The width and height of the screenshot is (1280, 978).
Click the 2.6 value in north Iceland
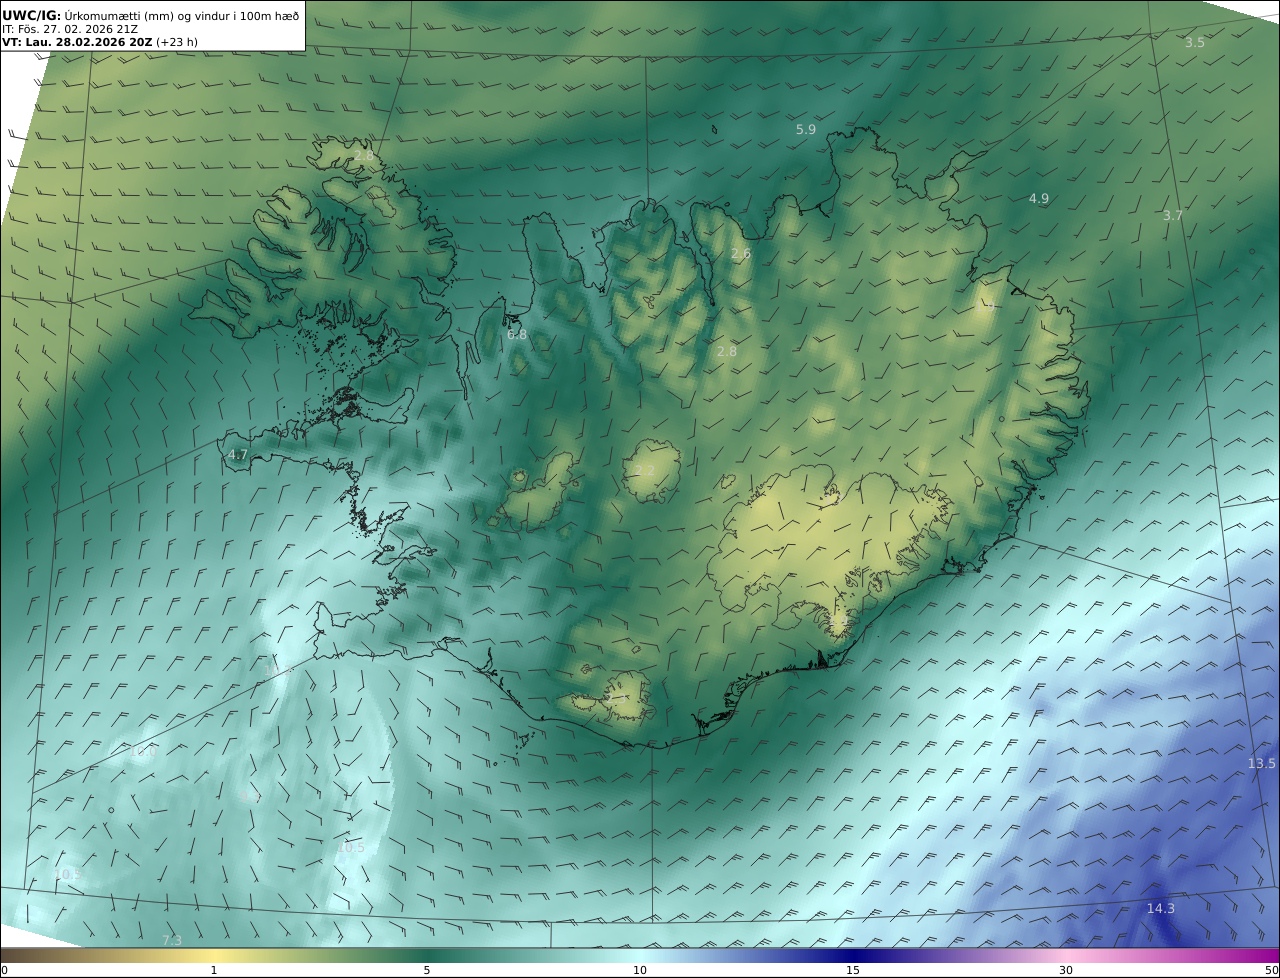tap(740, 254)
